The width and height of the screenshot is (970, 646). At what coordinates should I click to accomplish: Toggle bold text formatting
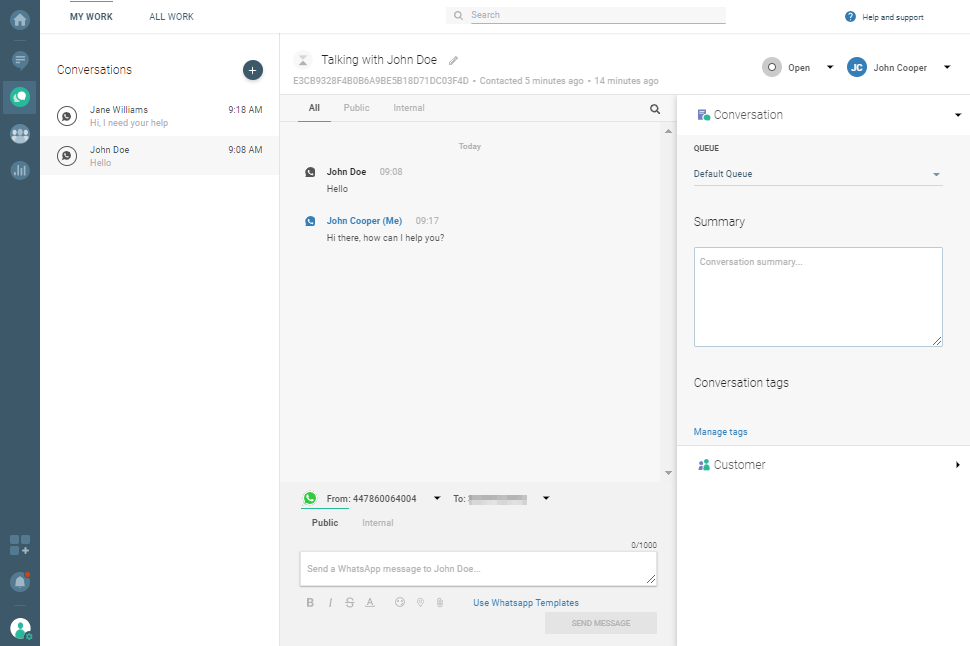(x=310, y=603)
